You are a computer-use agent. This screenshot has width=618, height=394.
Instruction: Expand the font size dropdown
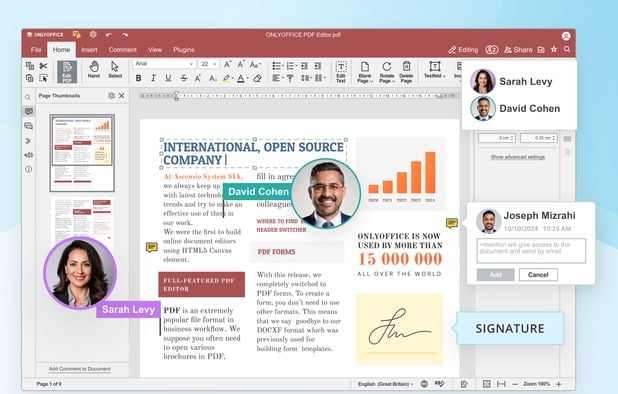coord(209,64)
